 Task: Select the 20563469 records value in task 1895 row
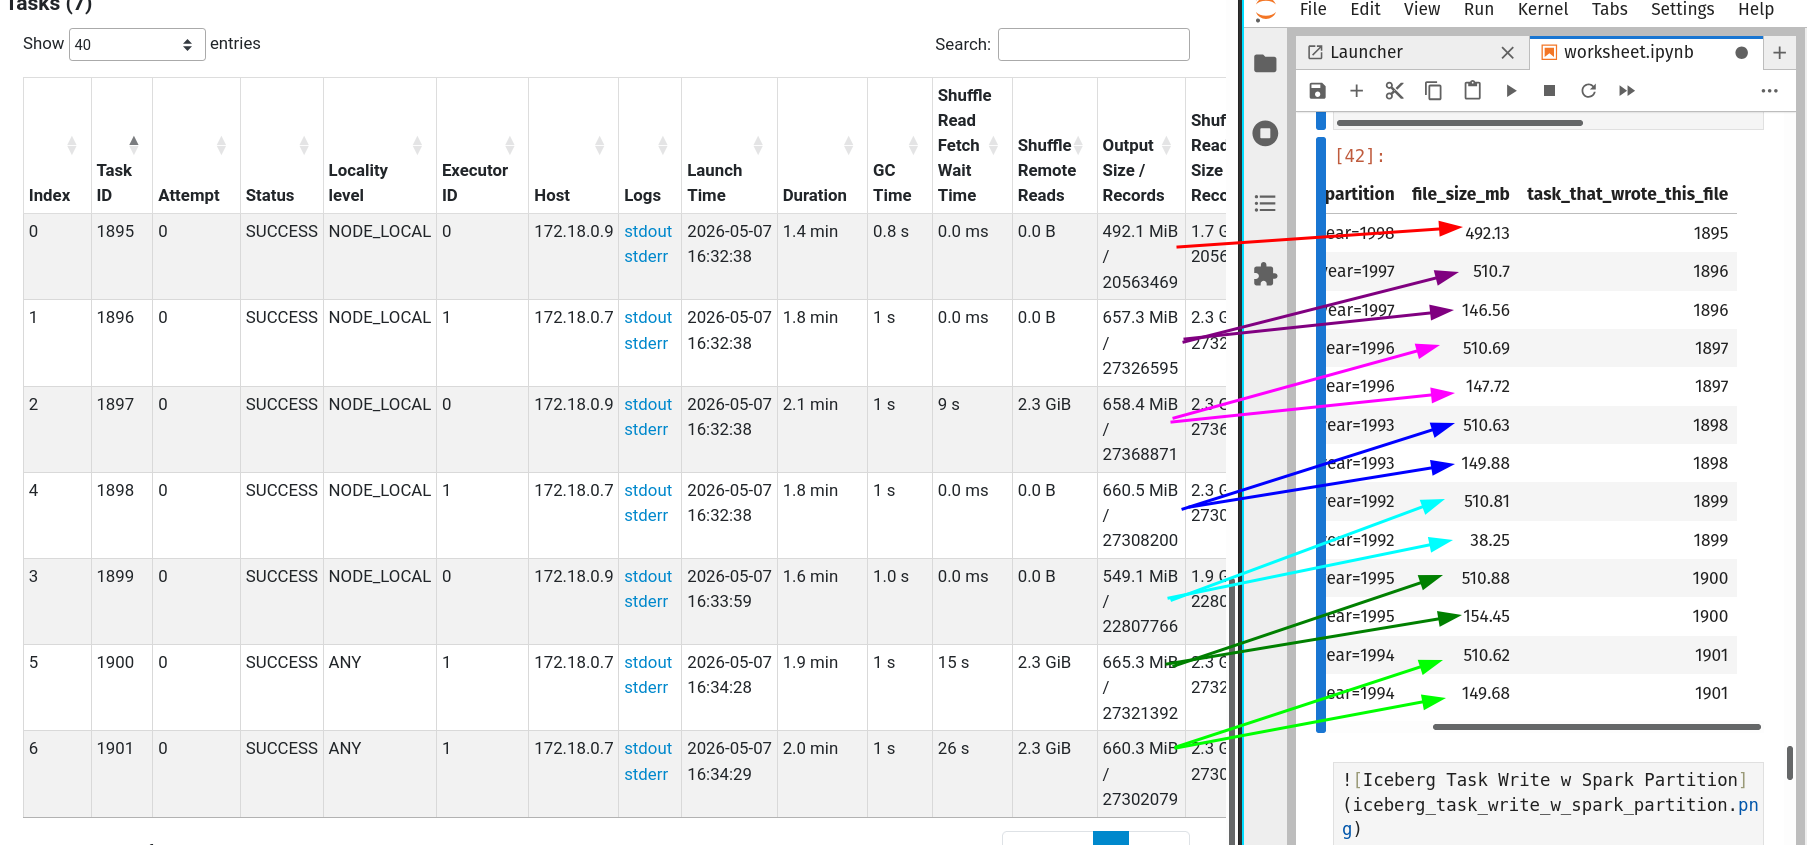(1140, 282)
